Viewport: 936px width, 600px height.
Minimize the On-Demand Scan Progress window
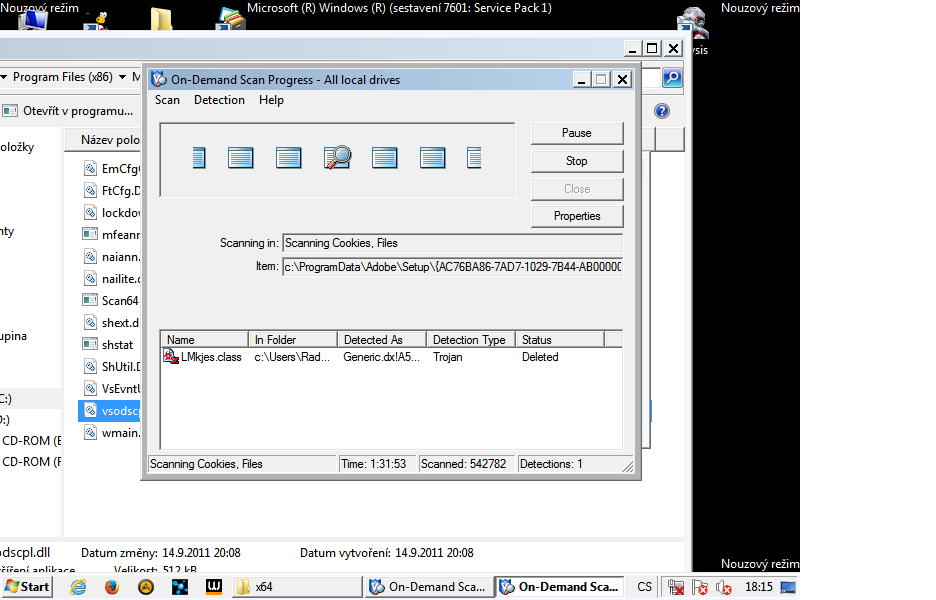[x=581, y=79]
